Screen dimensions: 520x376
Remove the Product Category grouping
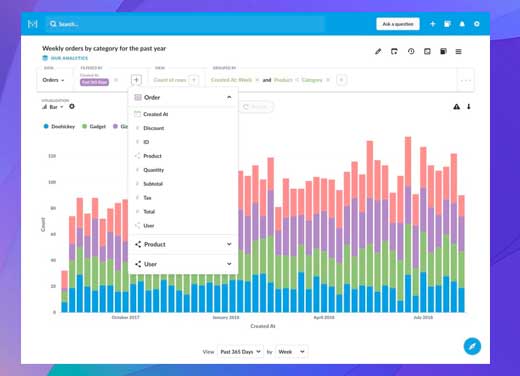coord(328,80)
